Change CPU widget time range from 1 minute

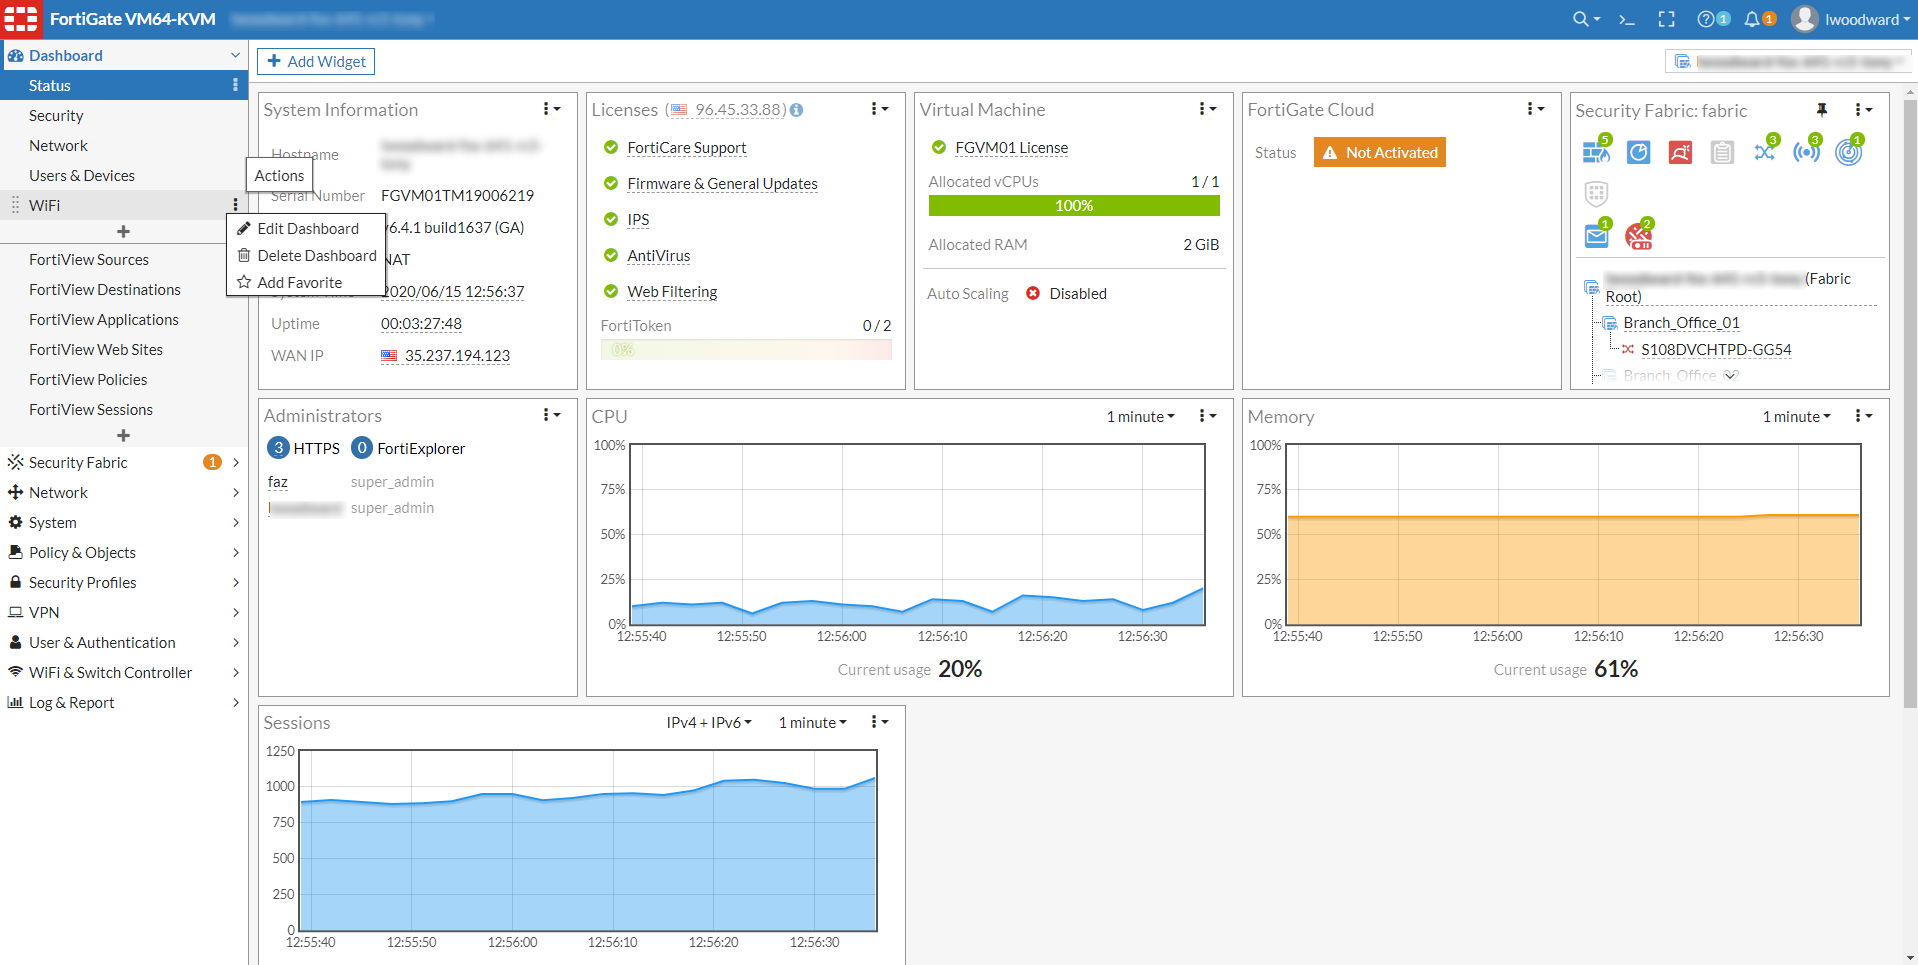(x=1139, y=416)
